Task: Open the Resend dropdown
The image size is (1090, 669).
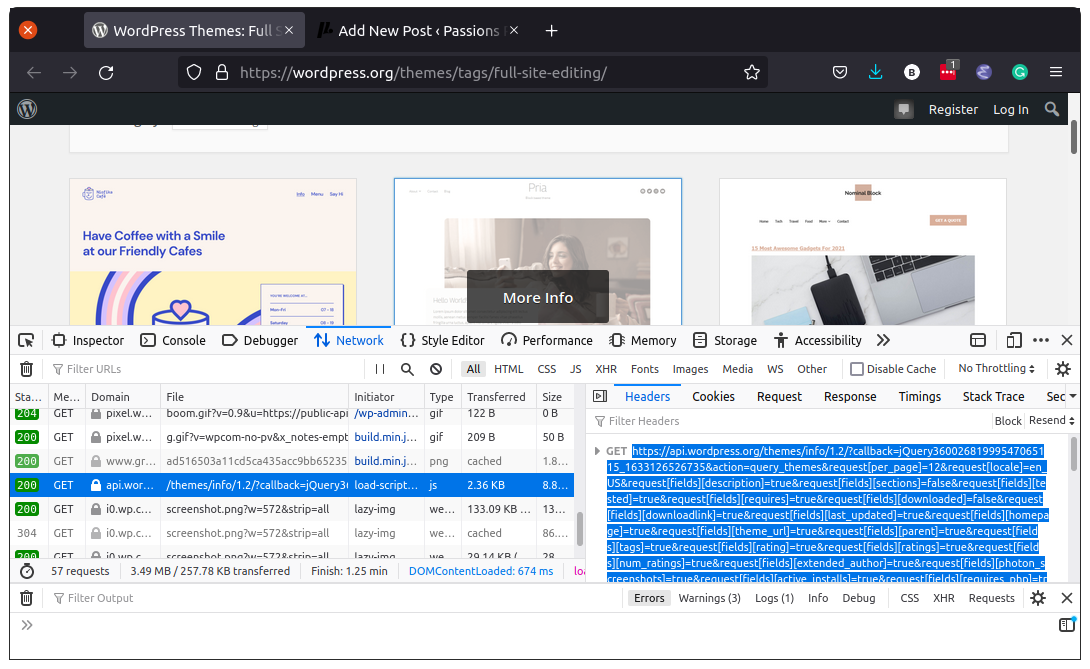Action: coord(1051,421)
